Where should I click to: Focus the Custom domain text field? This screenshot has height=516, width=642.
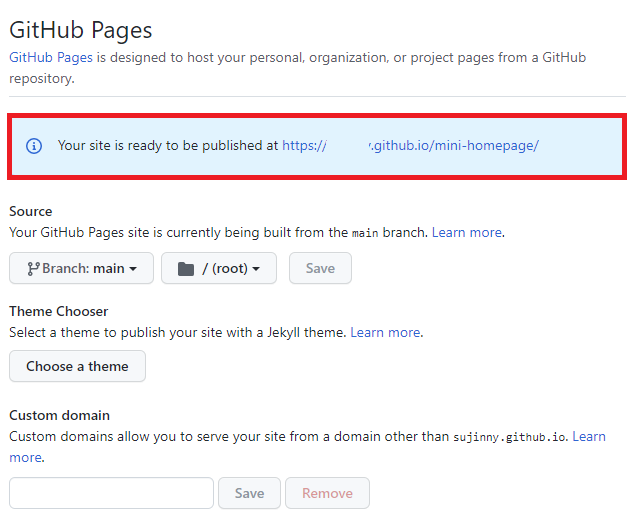pyautogui.click(x=111, y=493)
